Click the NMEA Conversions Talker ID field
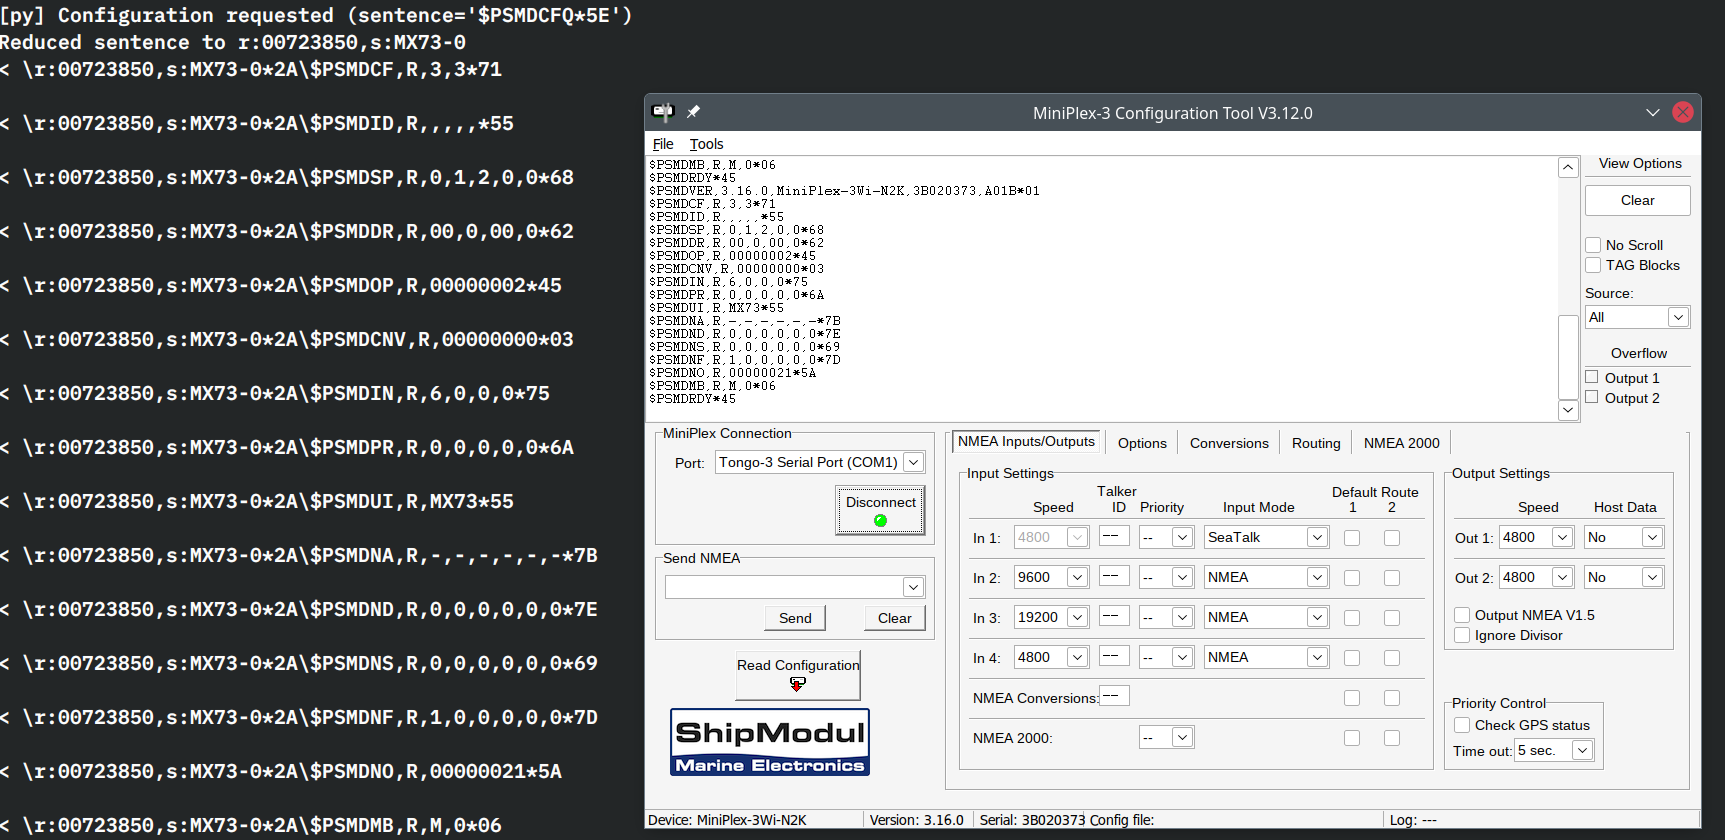Image resolution: width=1725 pixels, height=840 pixels. [1114, 696]
